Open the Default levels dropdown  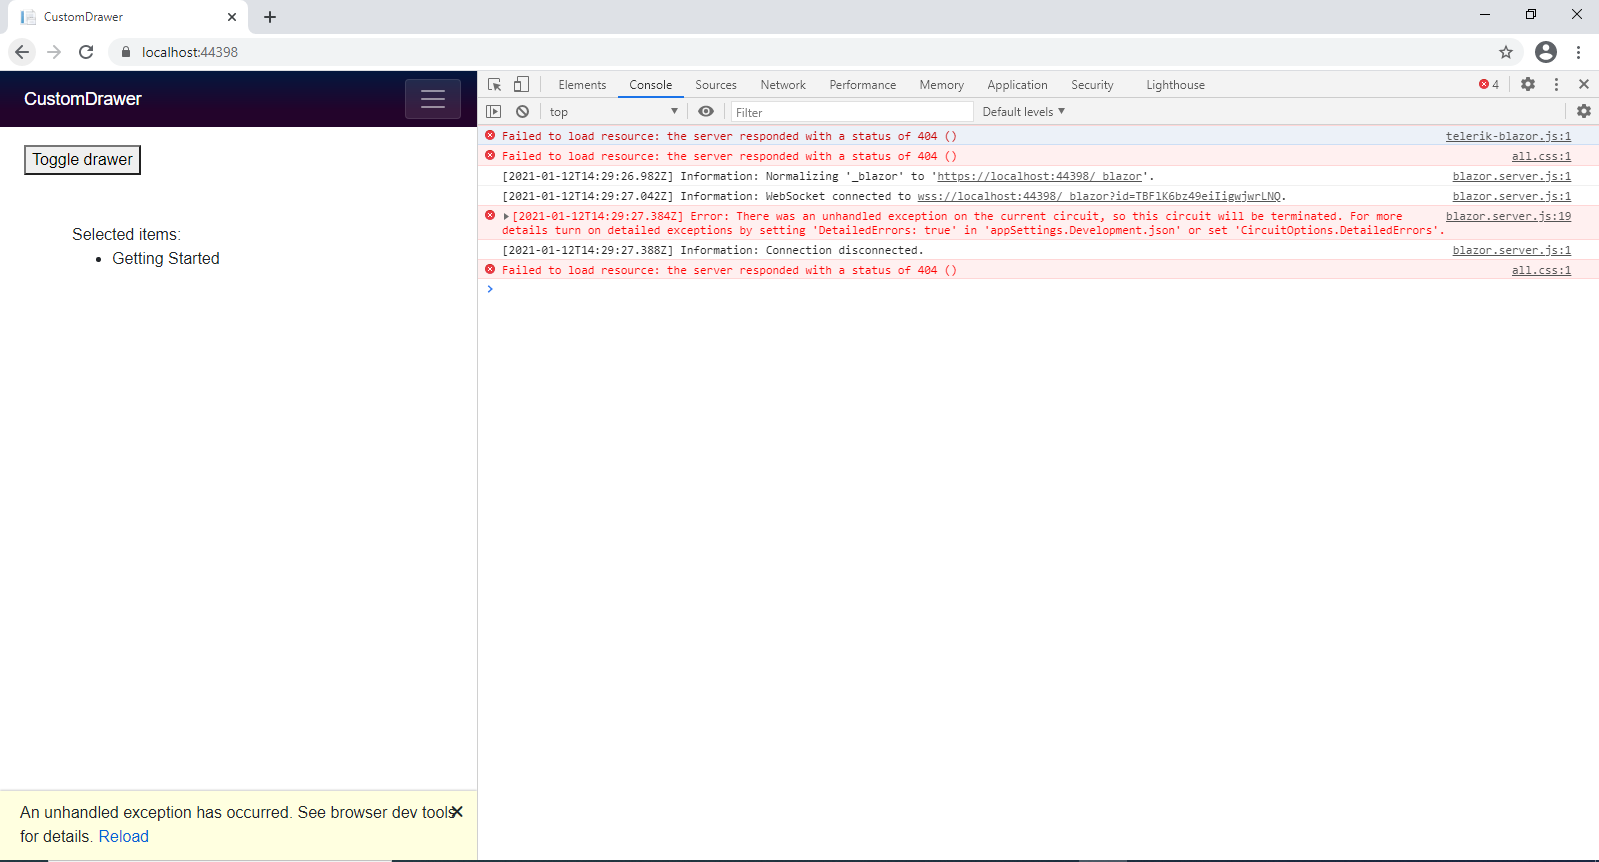click(1023, 112)
